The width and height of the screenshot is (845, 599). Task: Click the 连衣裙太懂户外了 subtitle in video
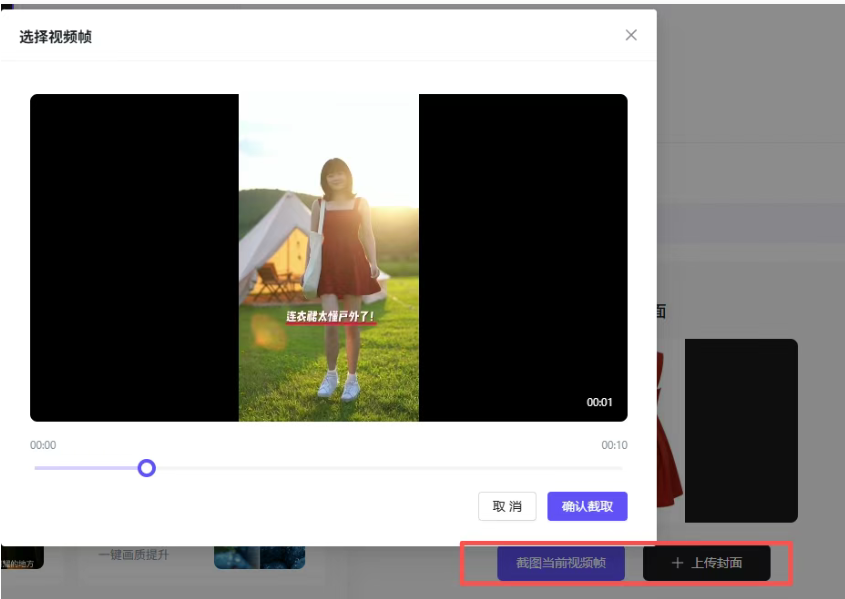(329, 317)
